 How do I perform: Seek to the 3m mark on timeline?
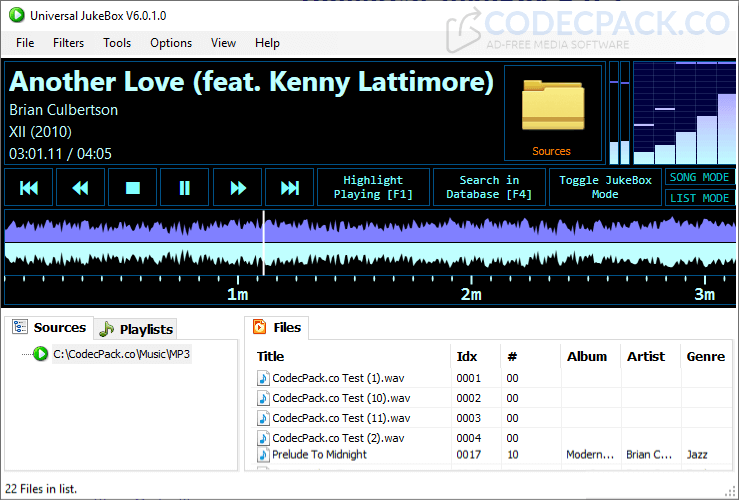click(704, 294)
